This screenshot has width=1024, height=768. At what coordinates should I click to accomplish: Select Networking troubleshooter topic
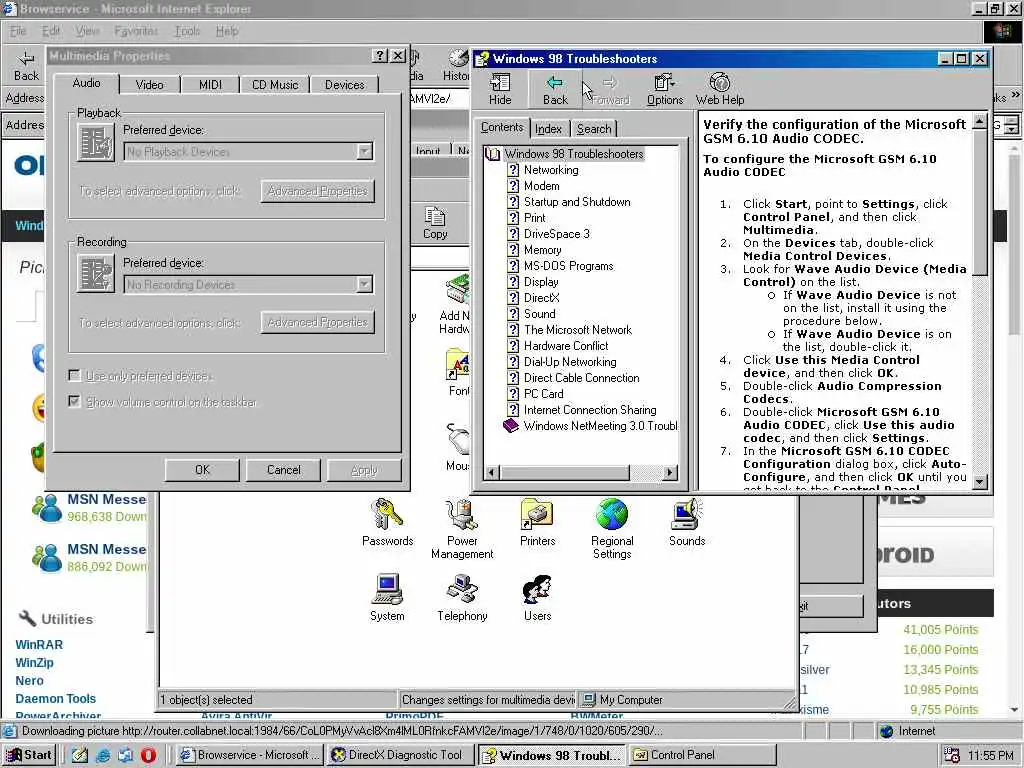[x=551, y=170]
